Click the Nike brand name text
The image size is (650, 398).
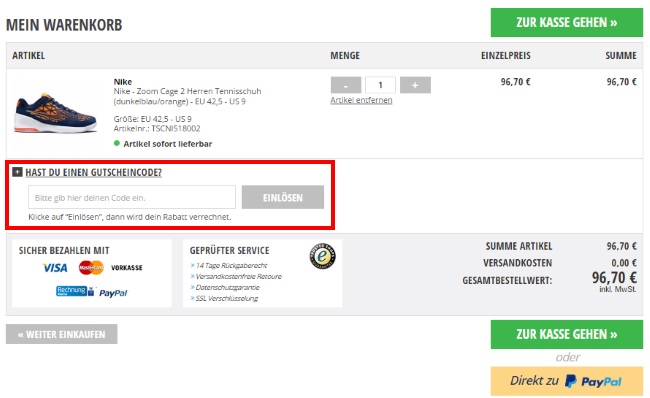[123, 82]
